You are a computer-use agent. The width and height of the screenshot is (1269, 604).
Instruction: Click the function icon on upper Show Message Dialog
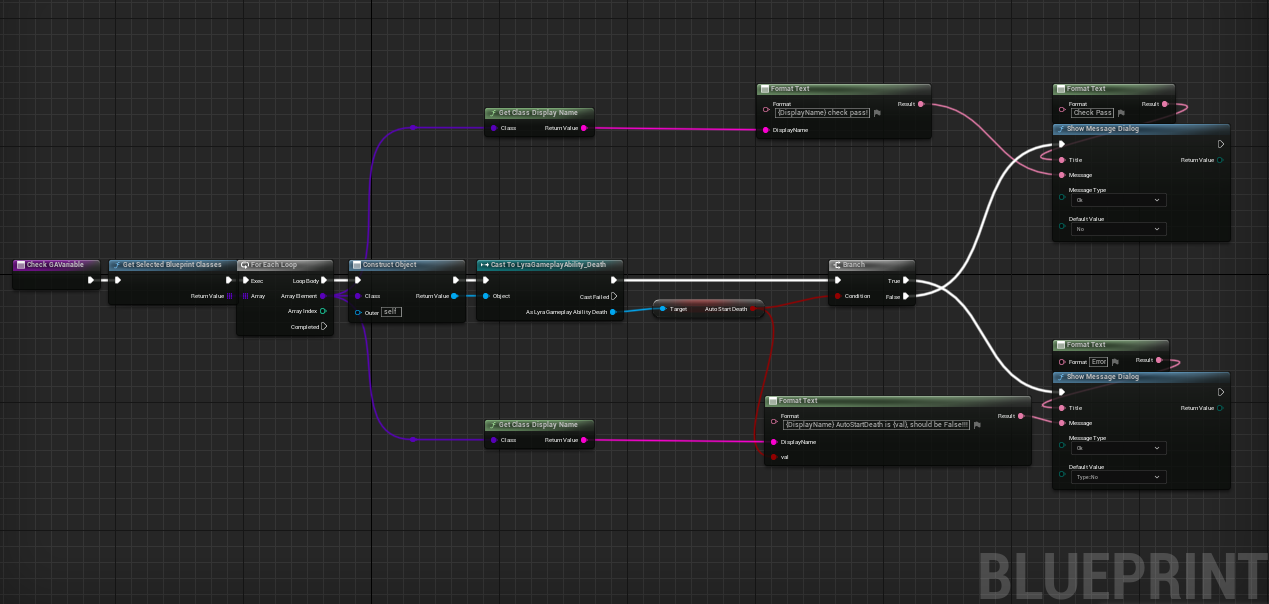(x=1061, y=128)
